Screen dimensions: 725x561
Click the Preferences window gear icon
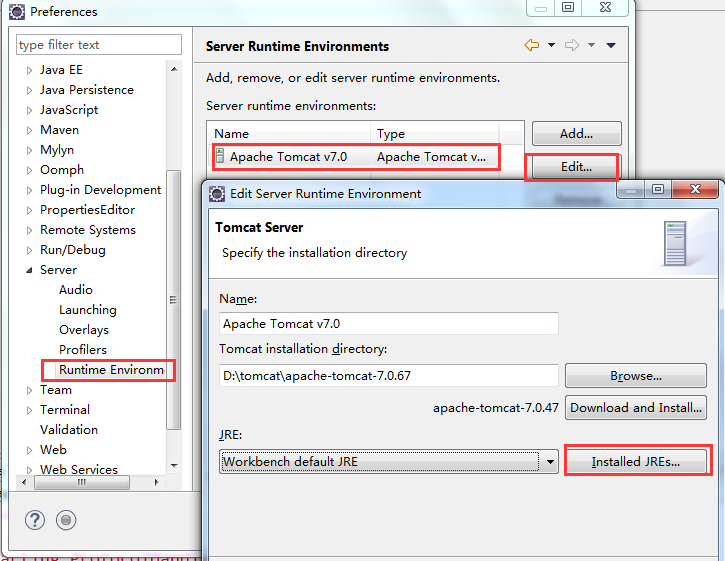16,12
